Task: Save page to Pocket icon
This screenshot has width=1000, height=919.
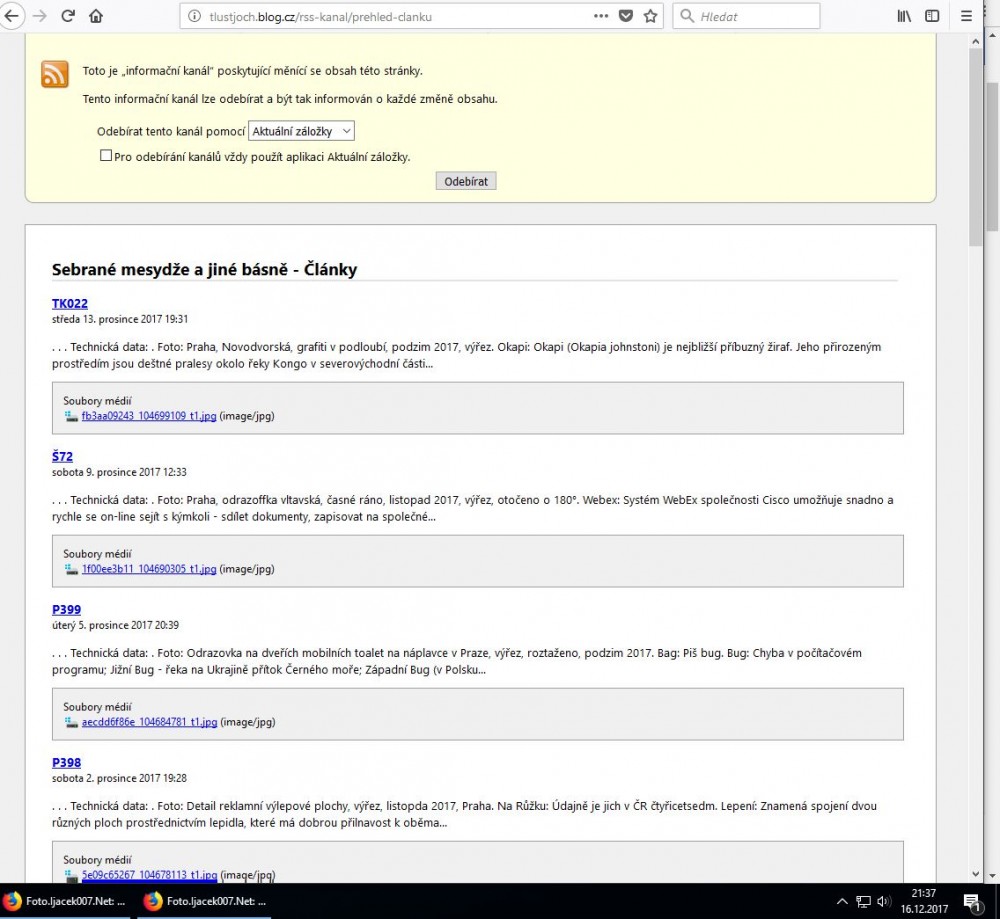Action: click(626, 16)
